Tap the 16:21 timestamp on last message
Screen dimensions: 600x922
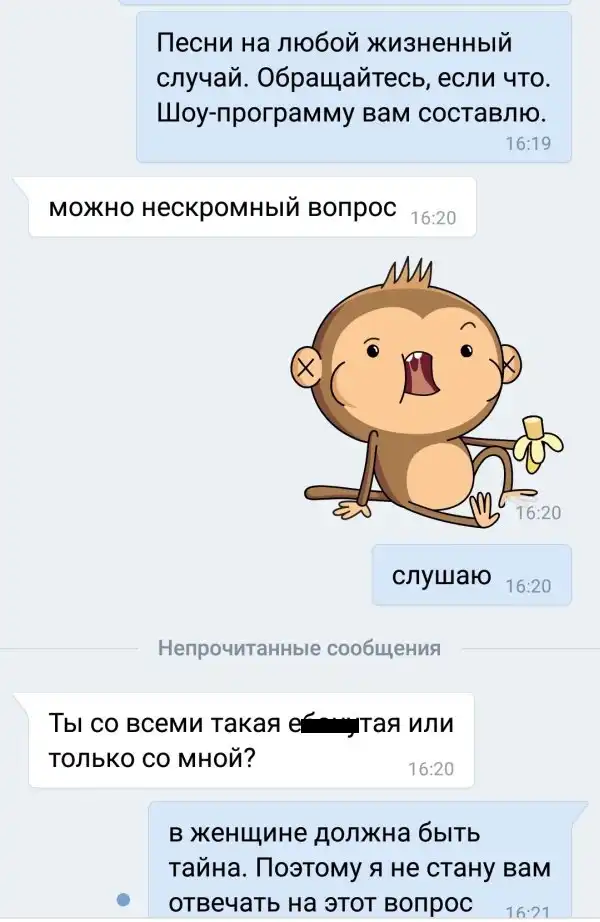coord(528,913)
